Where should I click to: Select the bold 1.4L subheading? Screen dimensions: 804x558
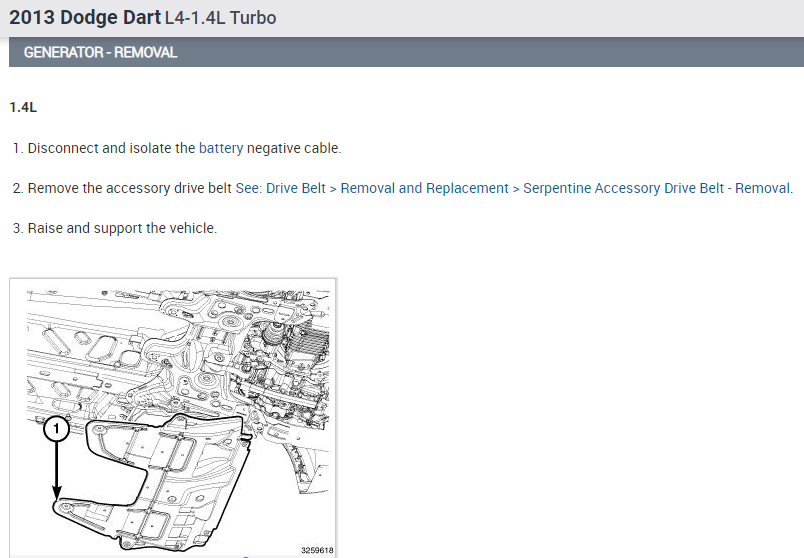(x=23, y=108)
